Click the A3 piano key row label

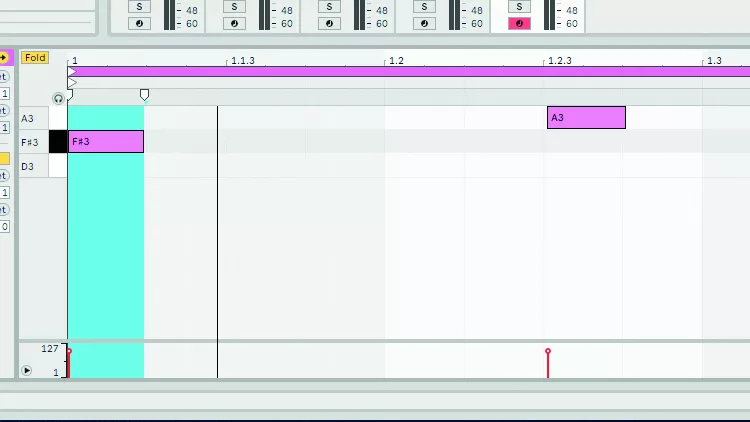pos(29,118)
